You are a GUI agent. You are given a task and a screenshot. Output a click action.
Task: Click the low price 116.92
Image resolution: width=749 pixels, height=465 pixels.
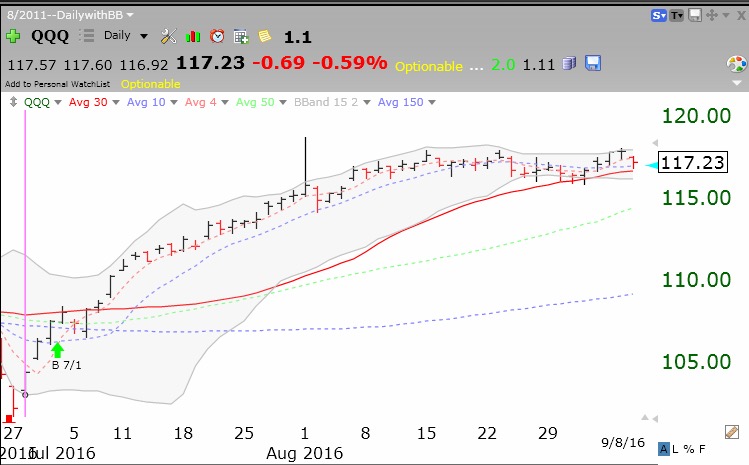(144, 65)
